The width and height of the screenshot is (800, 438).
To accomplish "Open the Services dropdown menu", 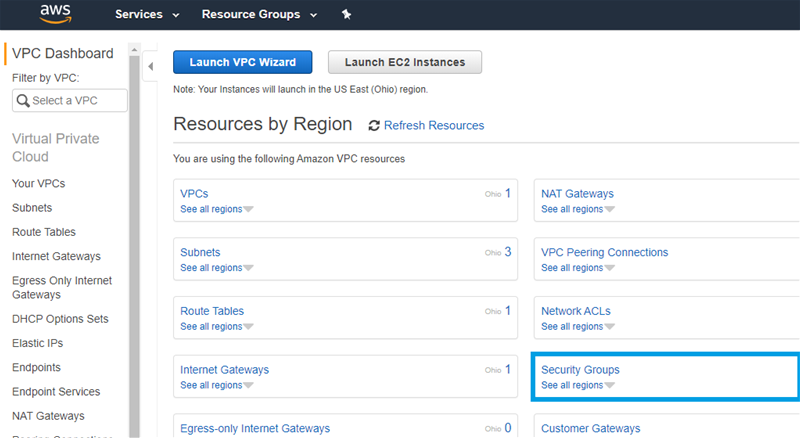I will point(147,15).
